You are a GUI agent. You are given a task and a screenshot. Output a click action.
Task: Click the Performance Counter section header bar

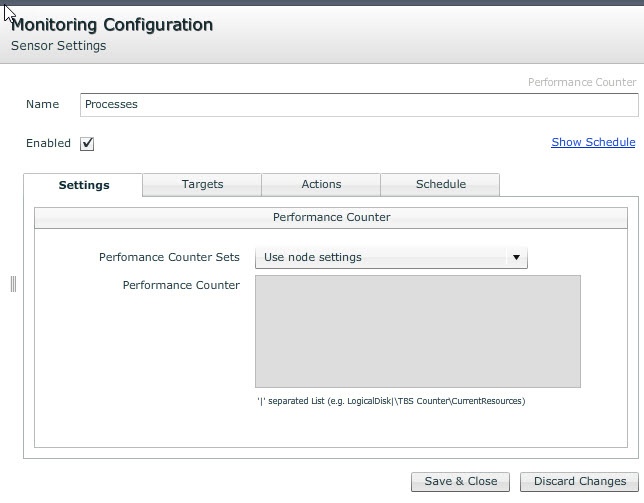click(x=331, y=217)
